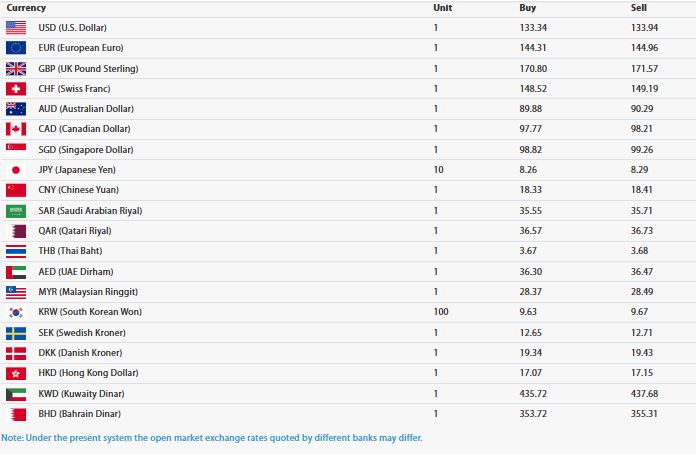The image size is (696, 454).
Task: Click the GBP sell rate 171.57
Action: click(x=644, y=68)
